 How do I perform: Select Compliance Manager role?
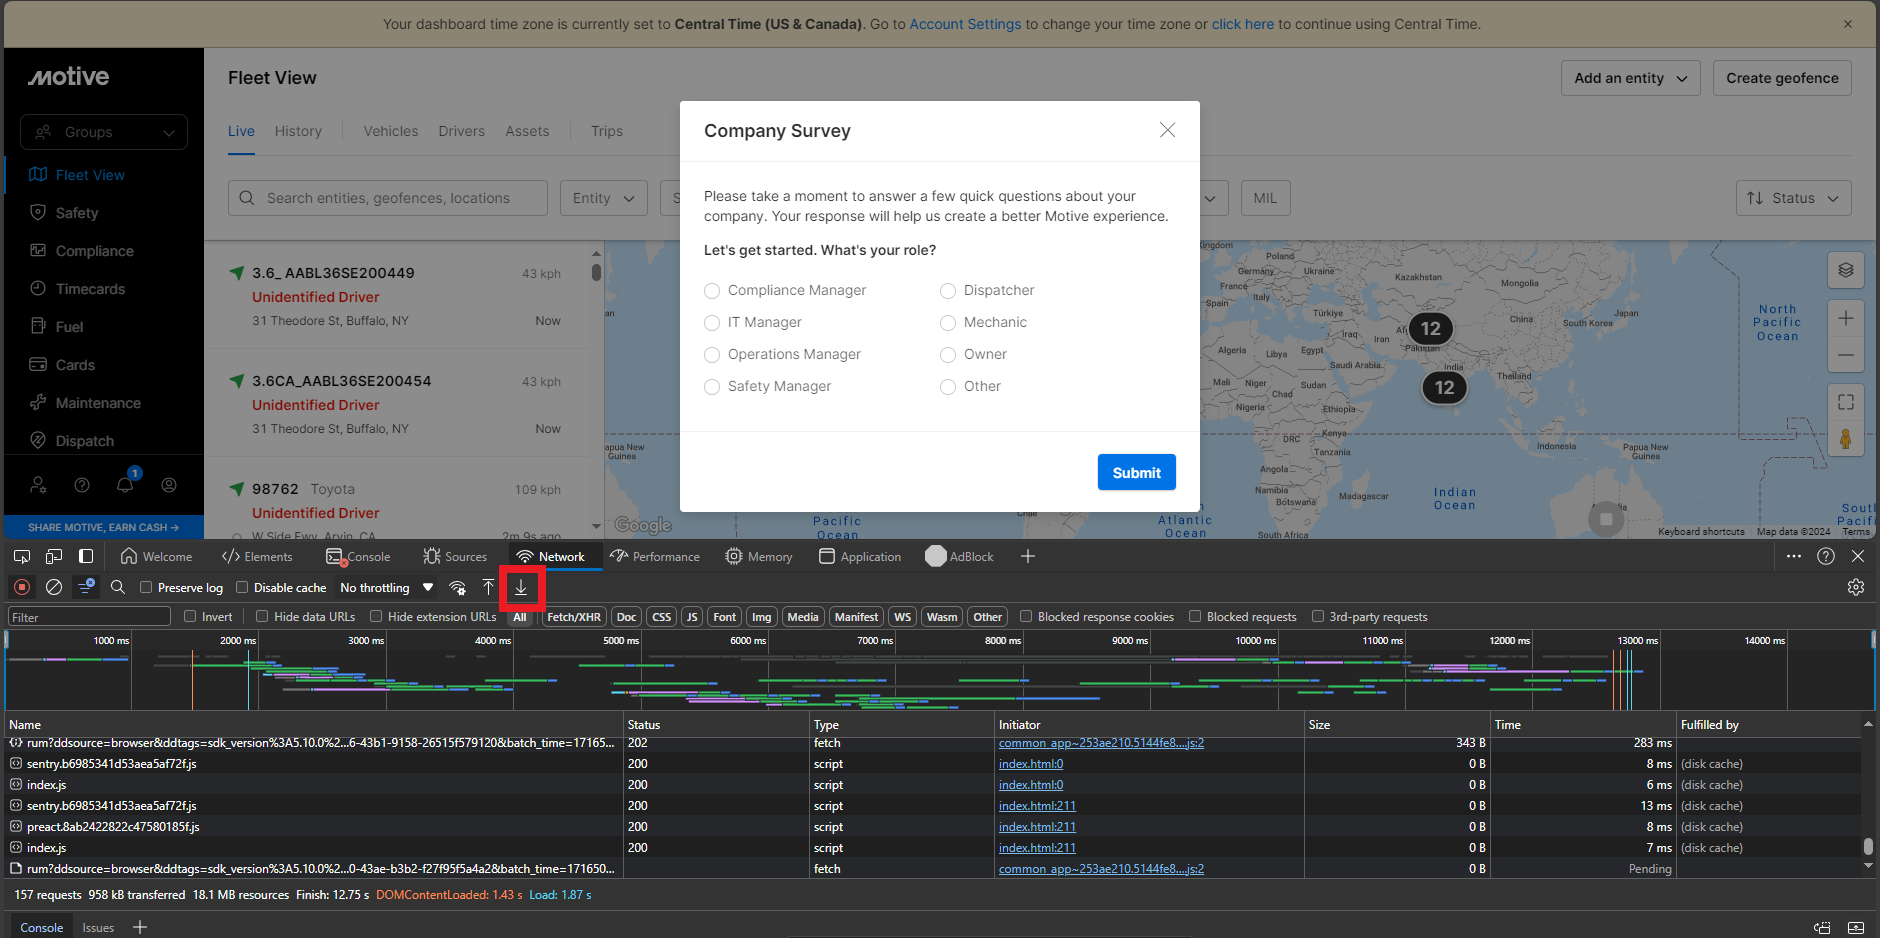[712, 291]
